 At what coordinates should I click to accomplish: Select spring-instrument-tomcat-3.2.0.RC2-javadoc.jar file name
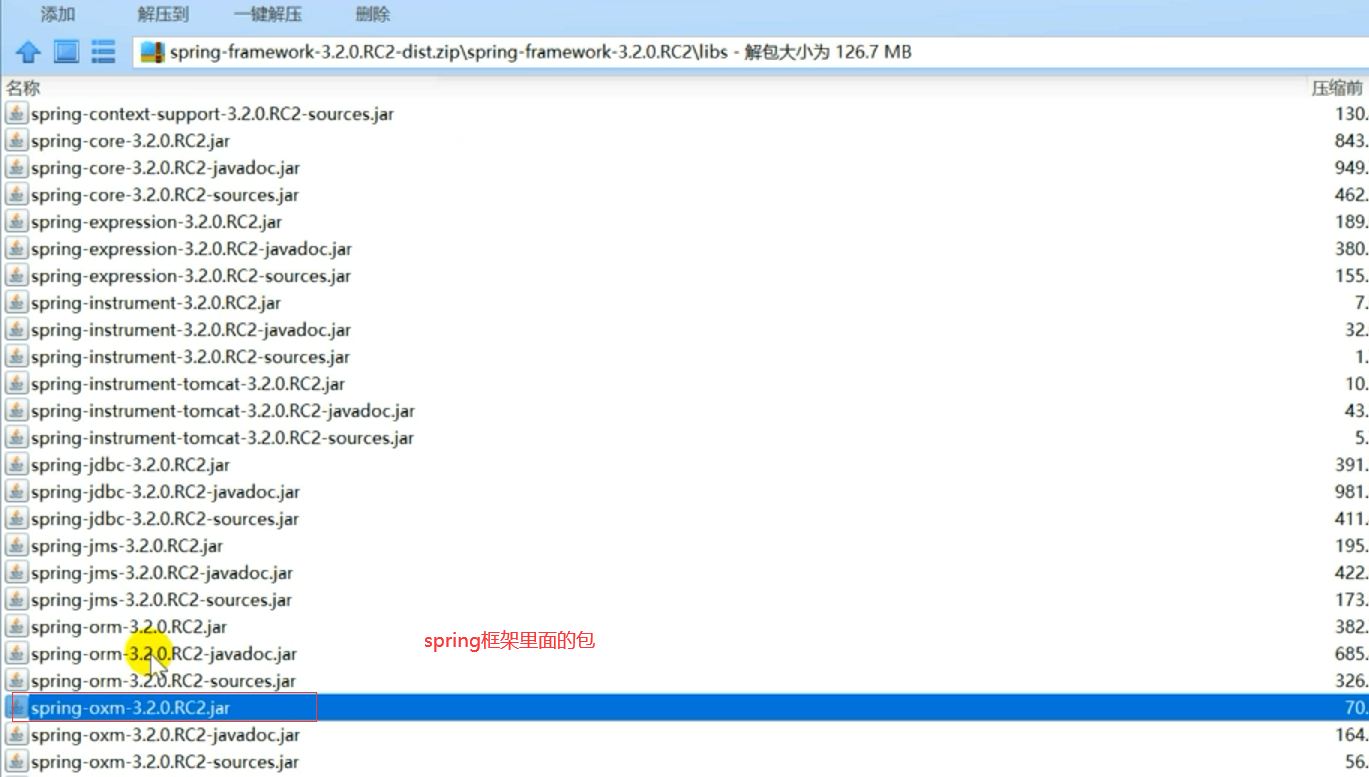point(223,411)
